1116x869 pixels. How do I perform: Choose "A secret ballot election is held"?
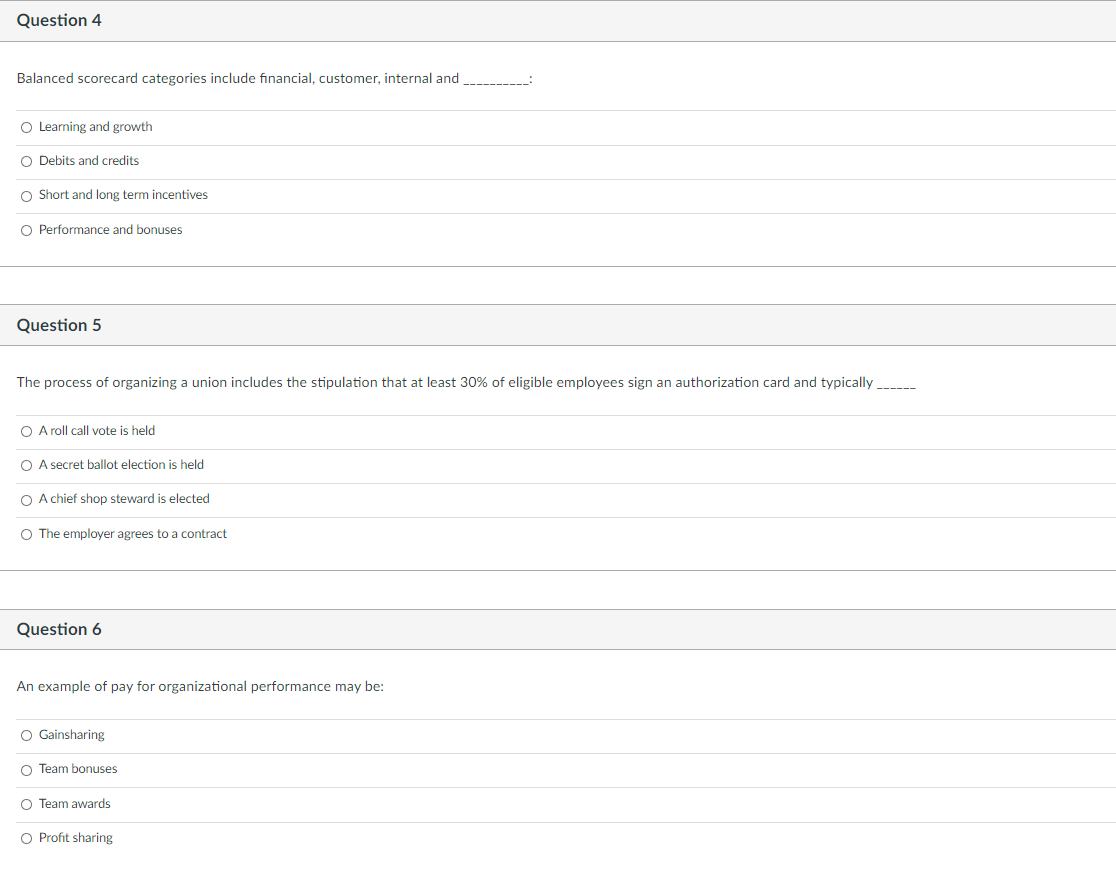coord(26,465)
